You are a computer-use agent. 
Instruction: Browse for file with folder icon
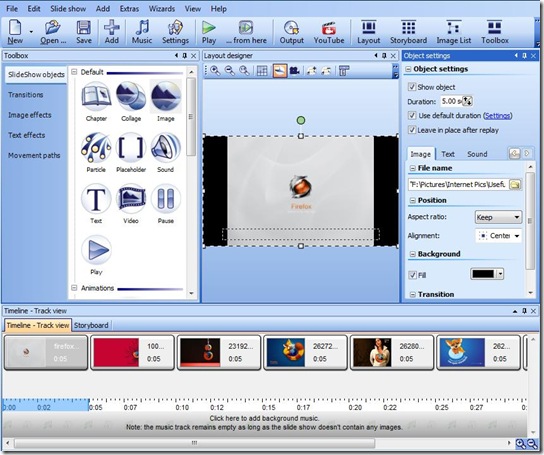tap(515, 184)
